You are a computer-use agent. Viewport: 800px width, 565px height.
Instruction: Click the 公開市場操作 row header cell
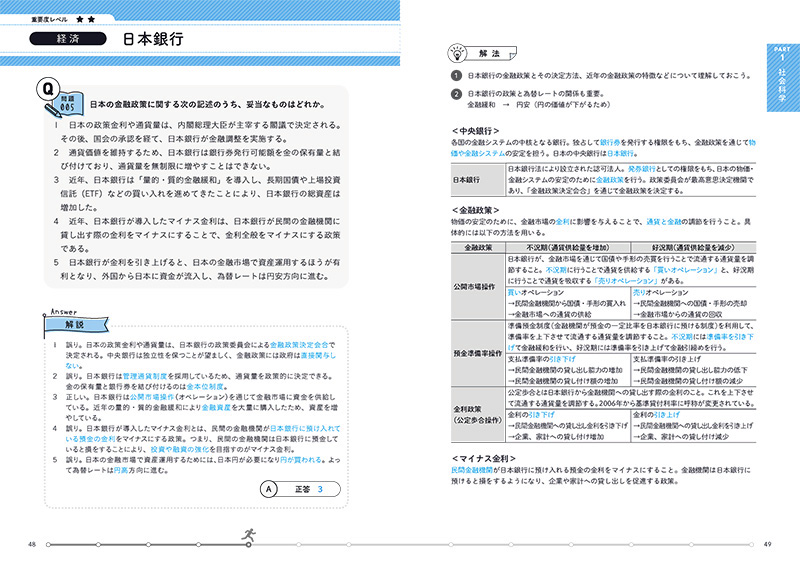(x=478, y=287)
